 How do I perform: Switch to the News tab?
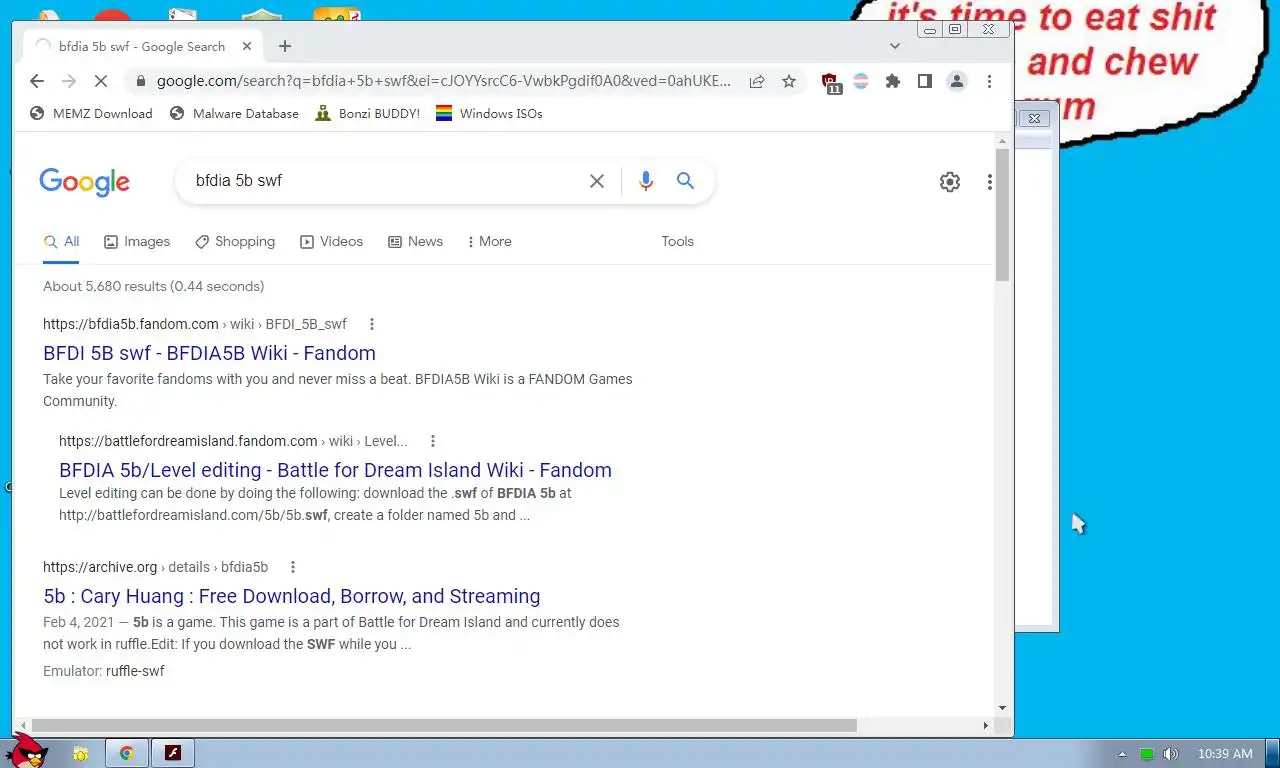click(x=415, y=242)
